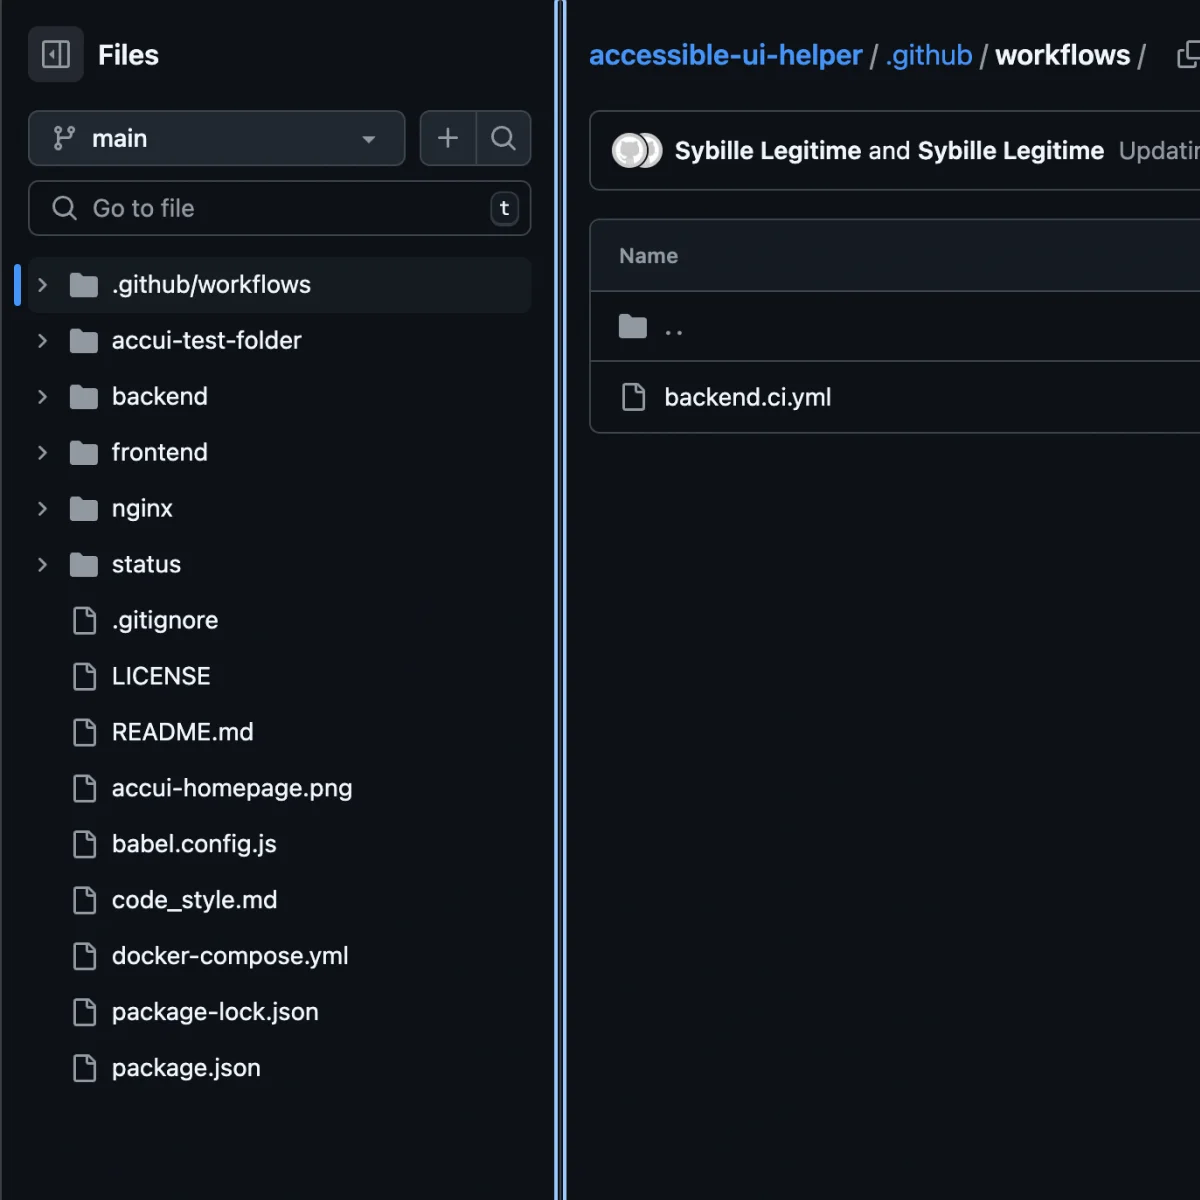Focus the Go to file input
Viewport: 1200px width, 1200px height.
coord(279,208)
